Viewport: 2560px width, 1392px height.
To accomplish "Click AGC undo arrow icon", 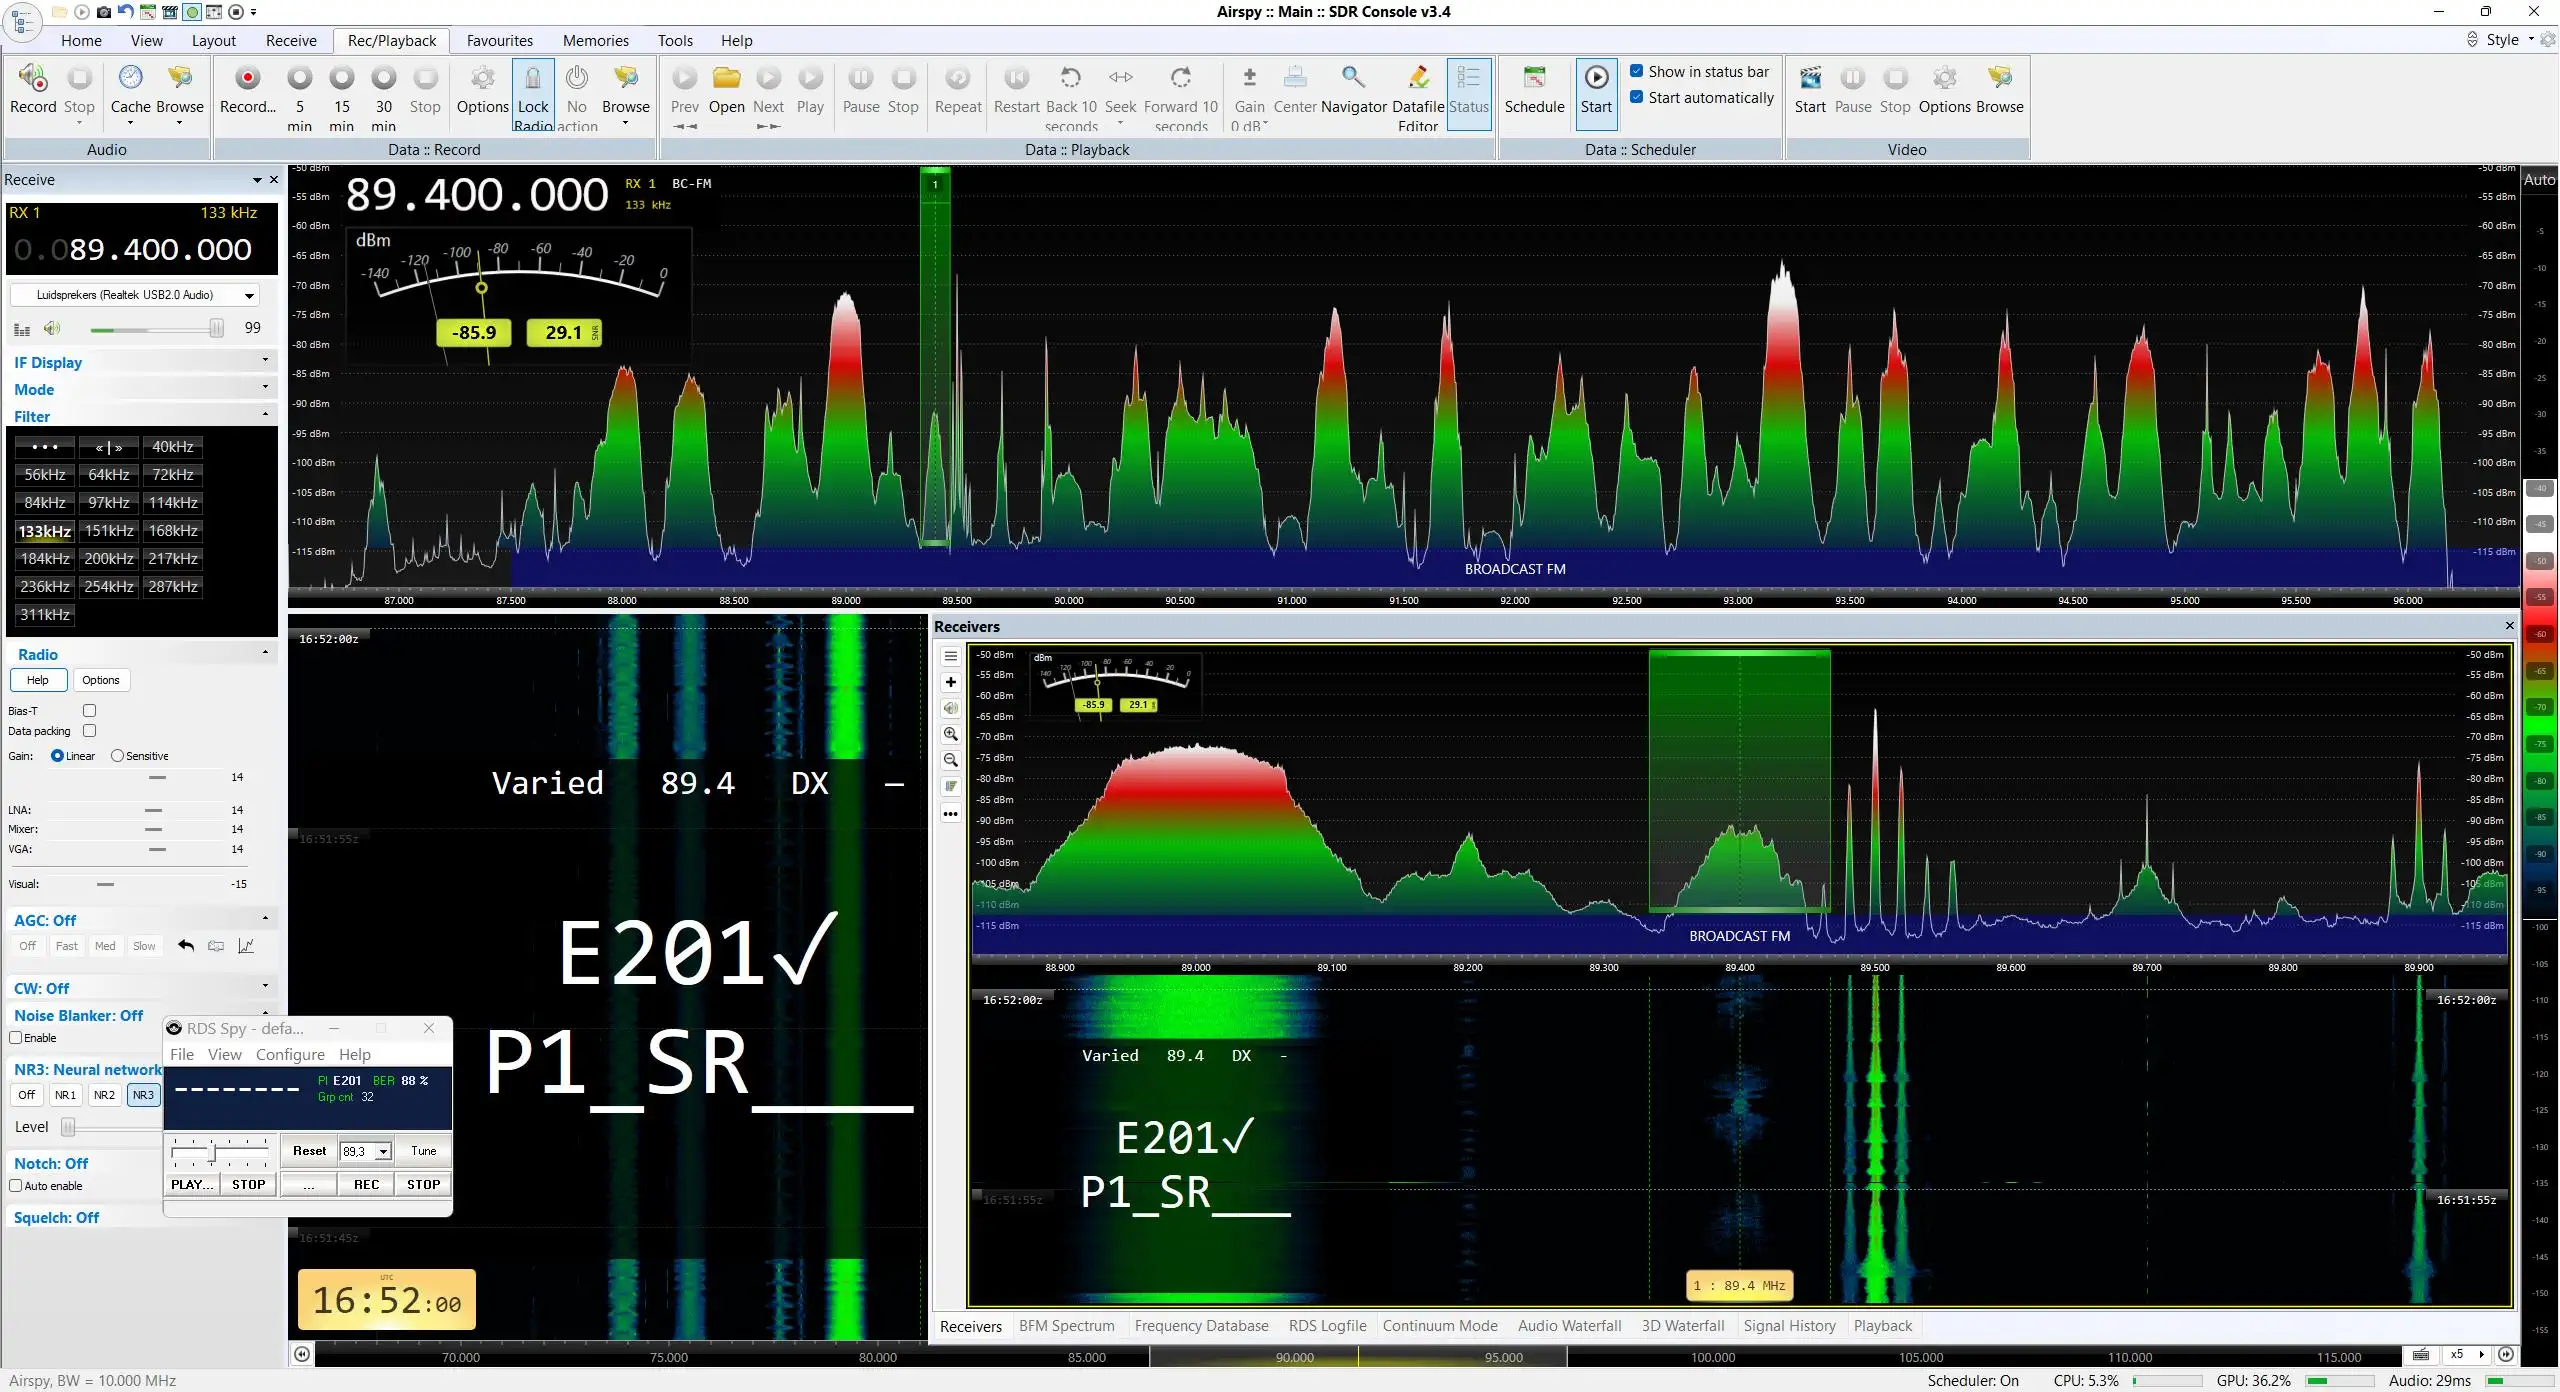I will coord(186,945).
